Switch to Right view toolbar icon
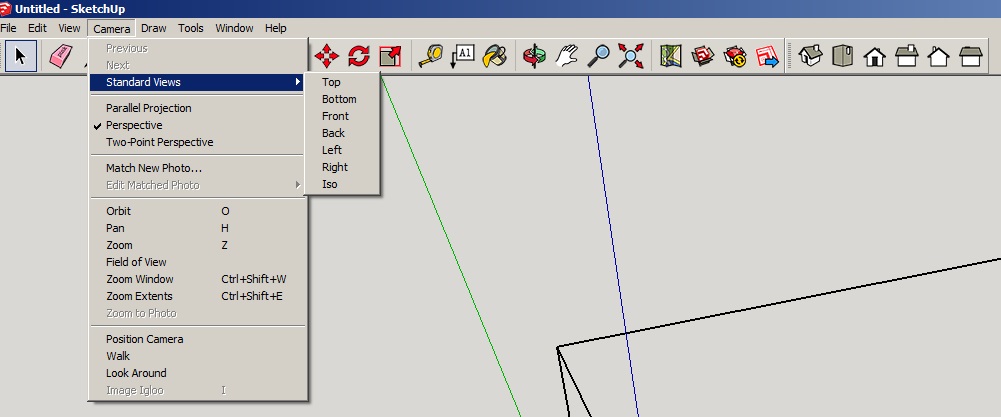The width and height of the screenshot is (1001, 417). pos(907,56)
